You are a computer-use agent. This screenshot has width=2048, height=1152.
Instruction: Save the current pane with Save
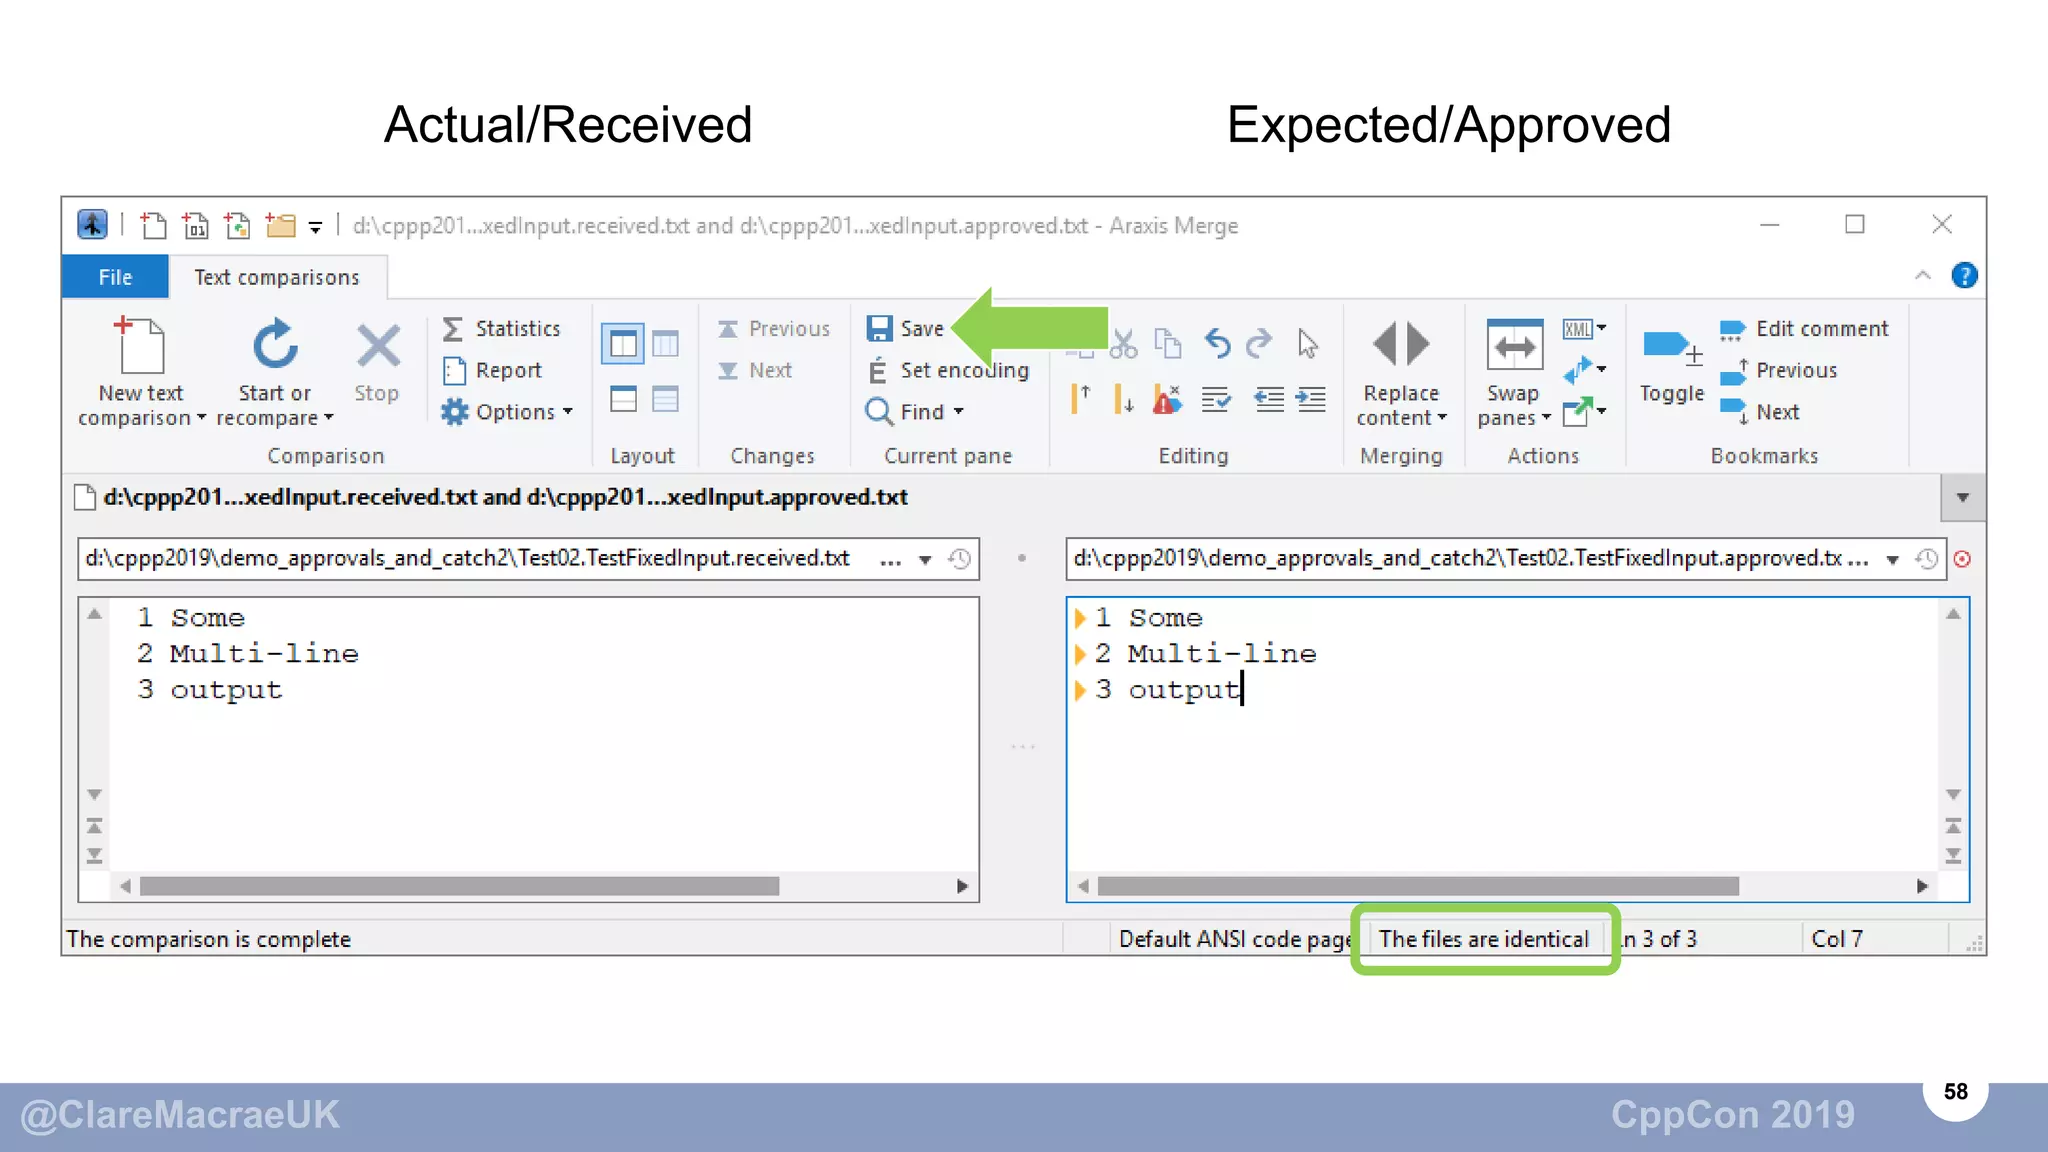click(905, 329)
